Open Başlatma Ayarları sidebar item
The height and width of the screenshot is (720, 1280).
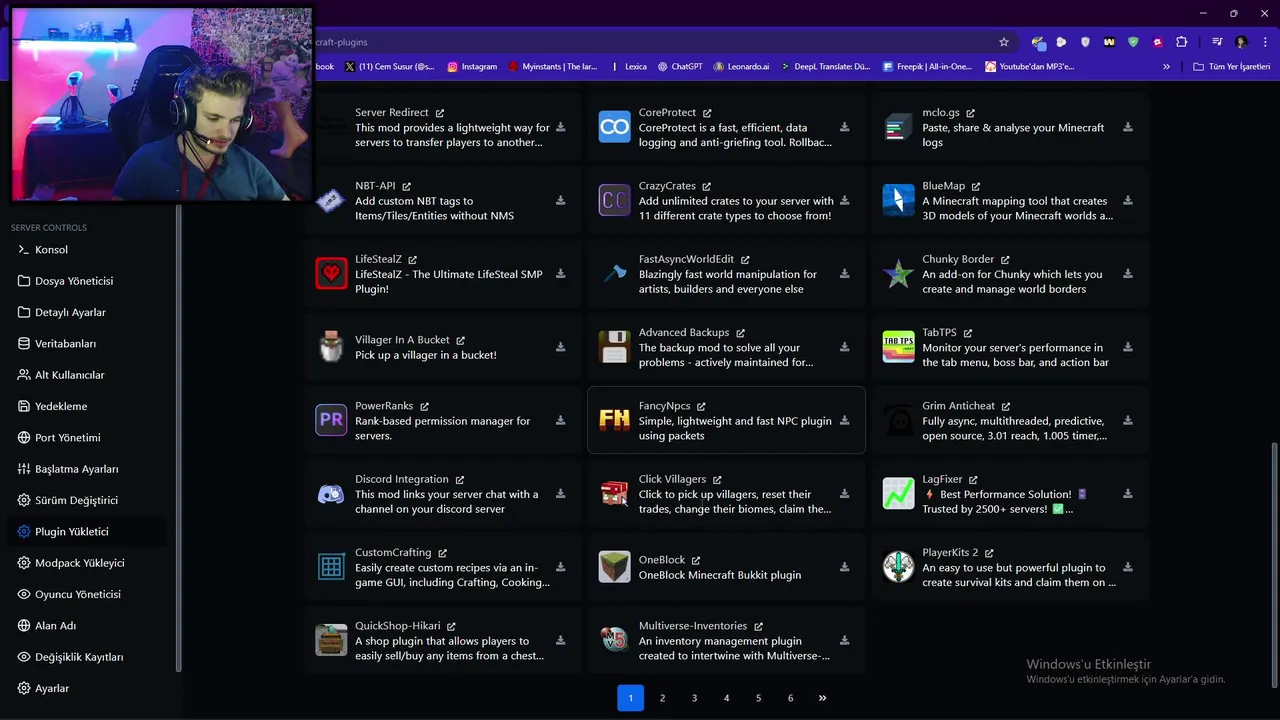[88, 469]
